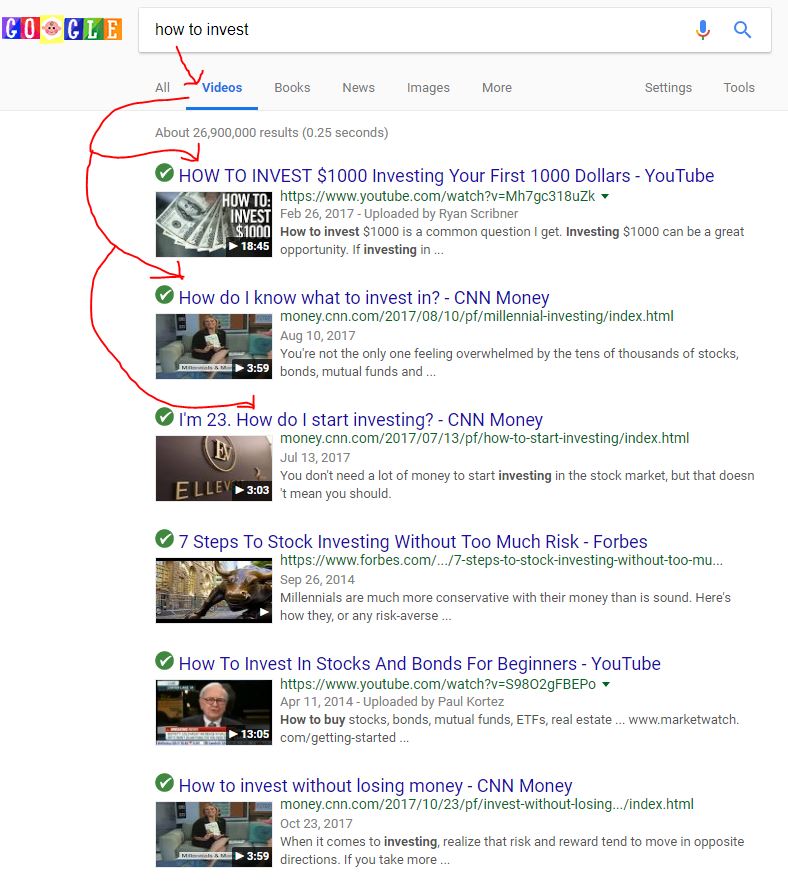
Task: Click green check beside 'I'm 23' result
Action: pyautogui.click(x=165, y=417)
